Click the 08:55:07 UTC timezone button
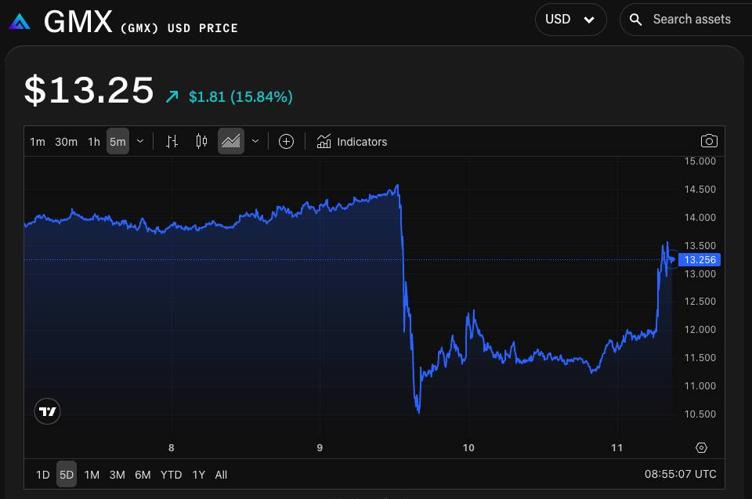752x499 pixels. click(x=680, y=475)
